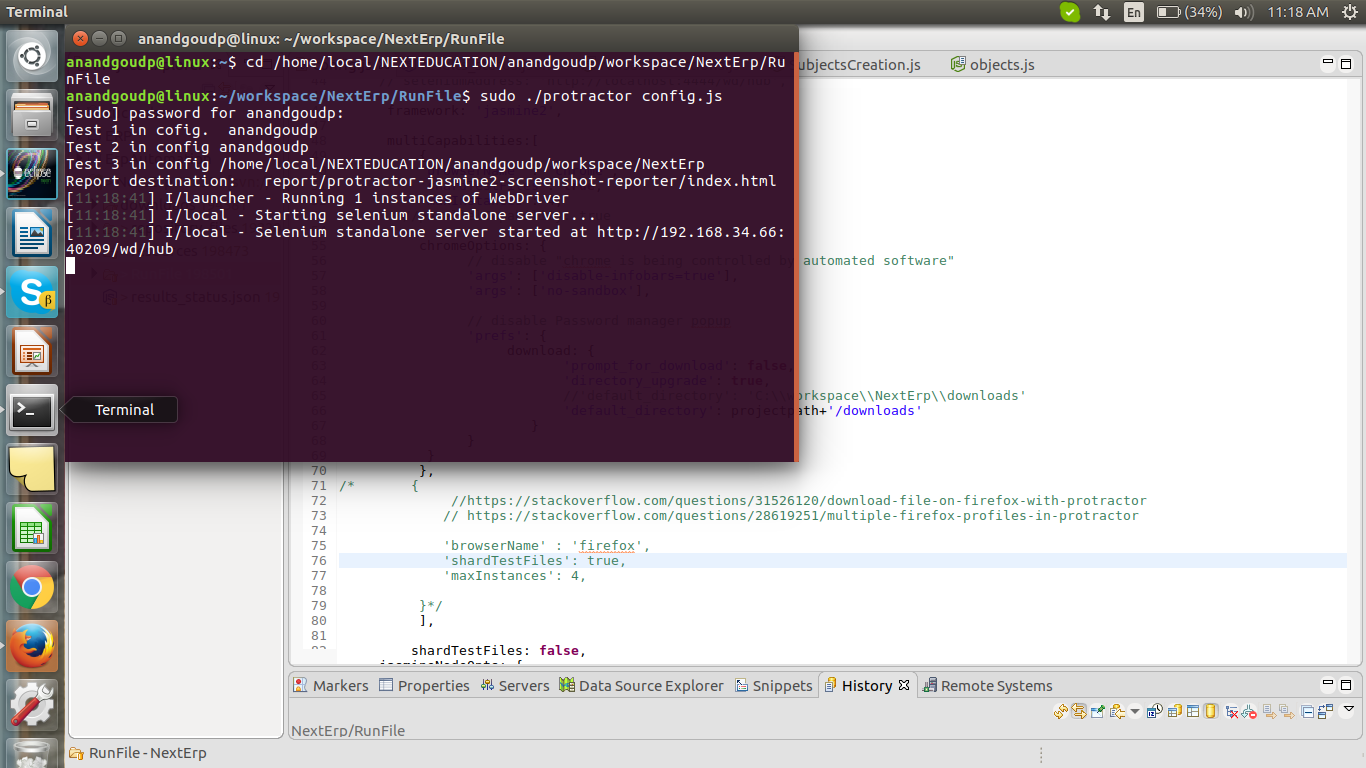Click the green Skype status indicator
This screenshot has height=768, width=1366.
click(x=1069, y=12)
